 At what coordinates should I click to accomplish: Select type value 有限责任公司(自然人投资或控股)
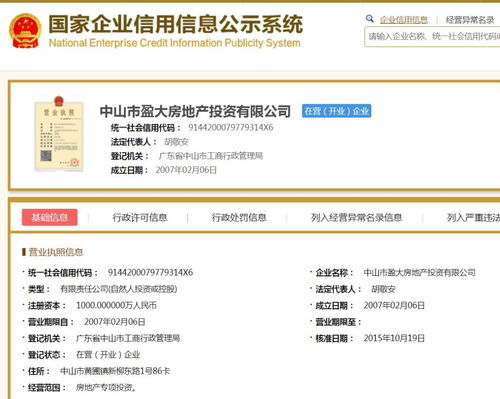[x=119, y=289]
